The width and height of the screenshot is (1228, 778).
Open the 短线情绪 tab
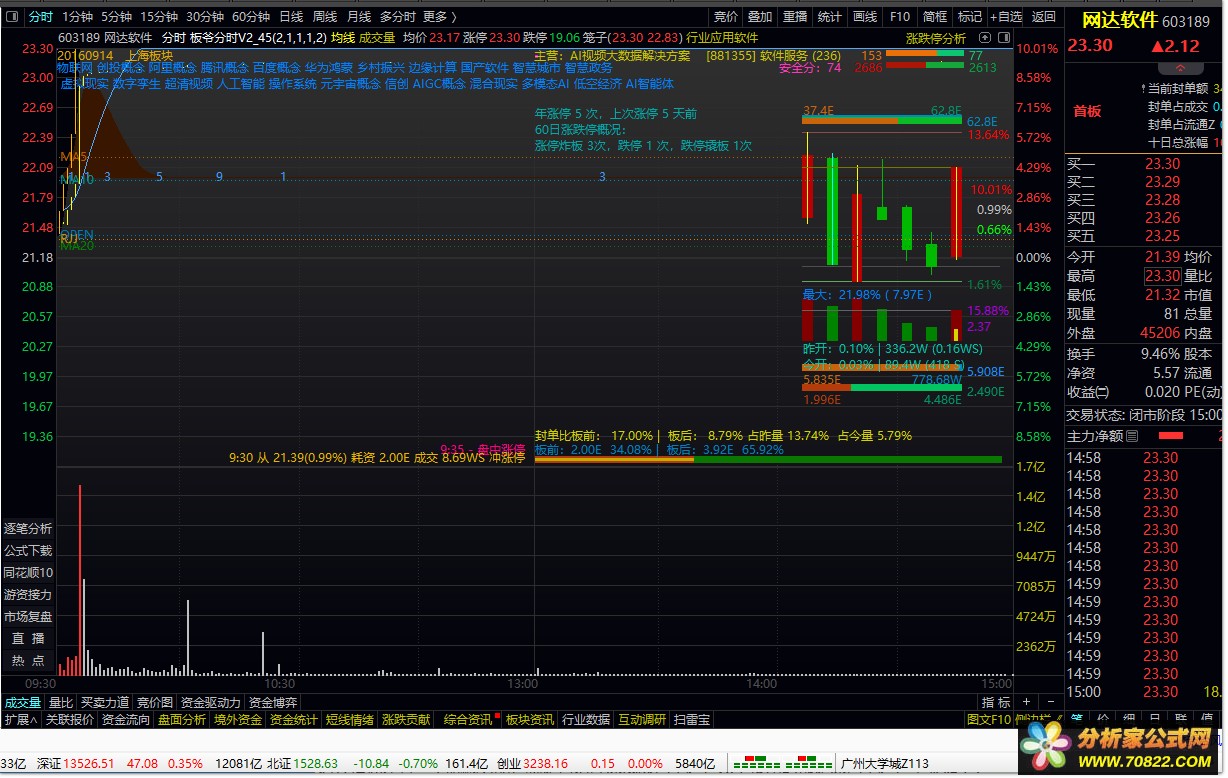(x=350, y=719)
